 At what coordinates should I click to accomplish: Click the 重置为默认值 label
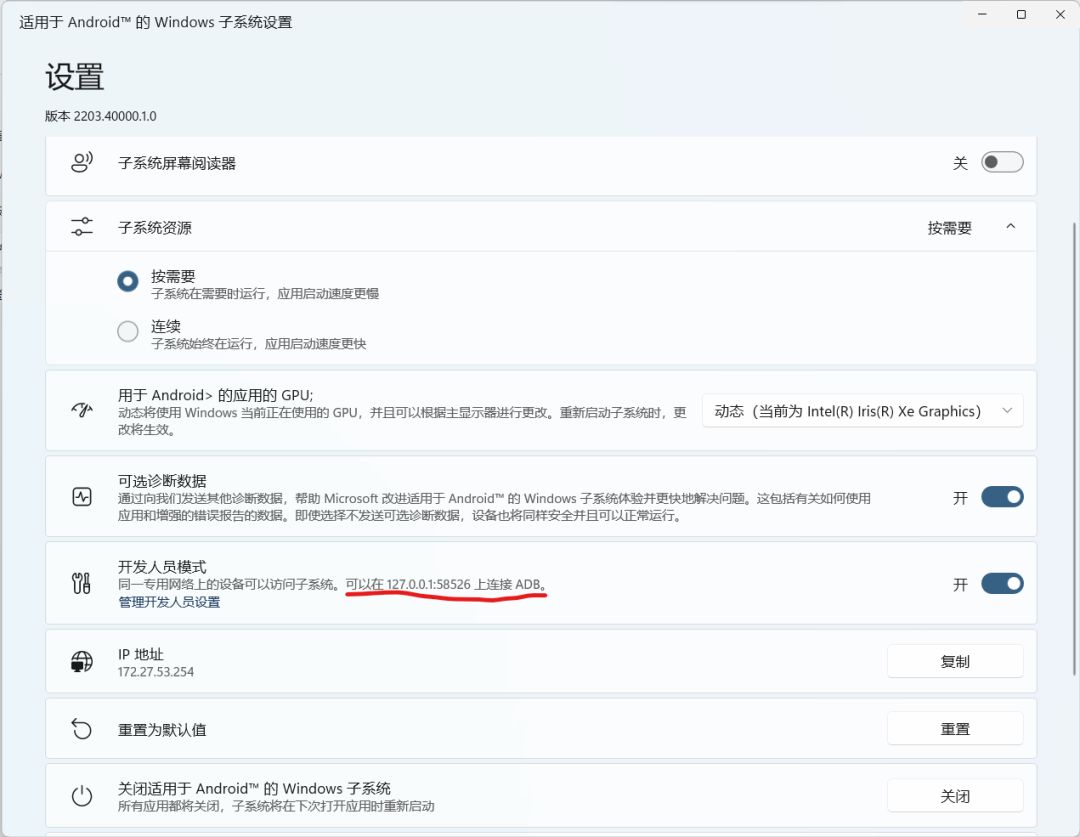[x=162, y=730]
